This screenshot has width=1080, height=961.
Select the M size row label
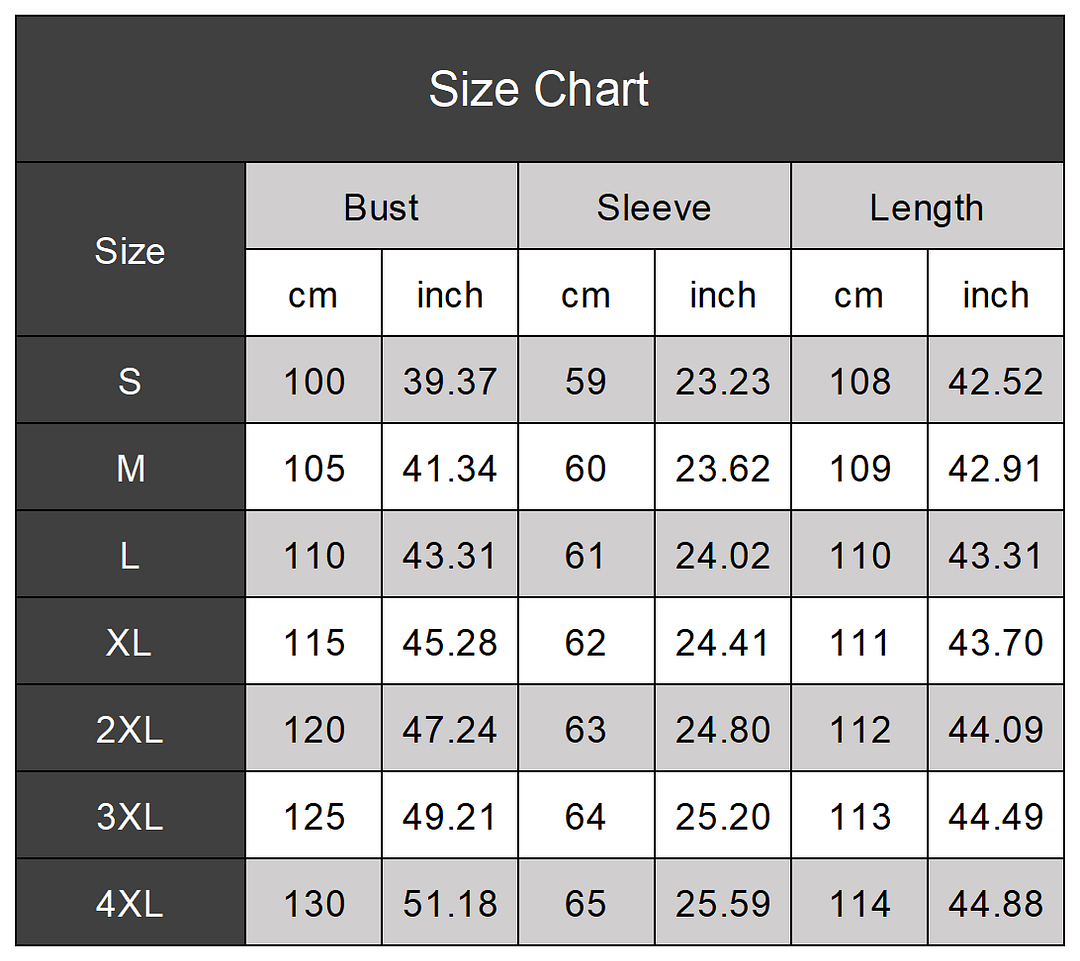(130, 468)
